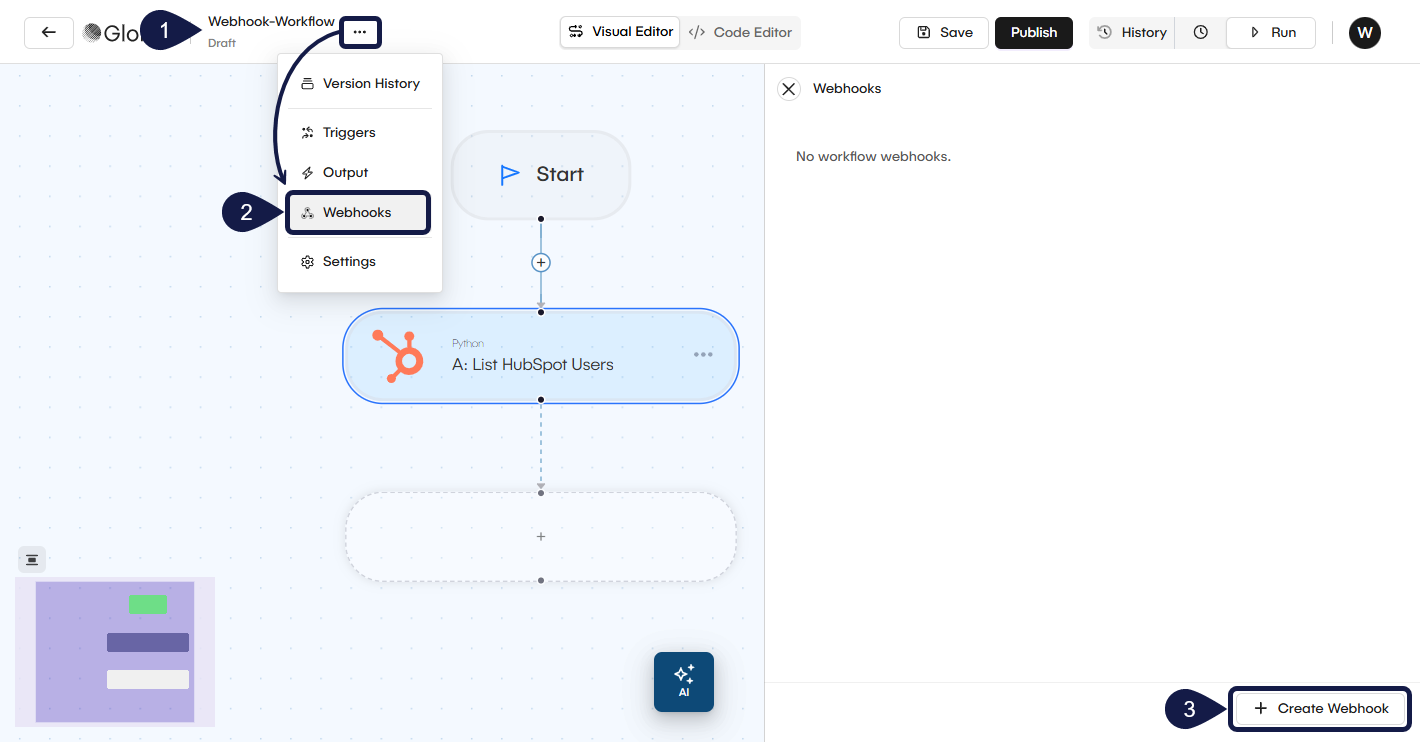This screenshot has height=742, width=1420.
Task: Open the workflow three-dots options menu
Action: coord(360,32)
